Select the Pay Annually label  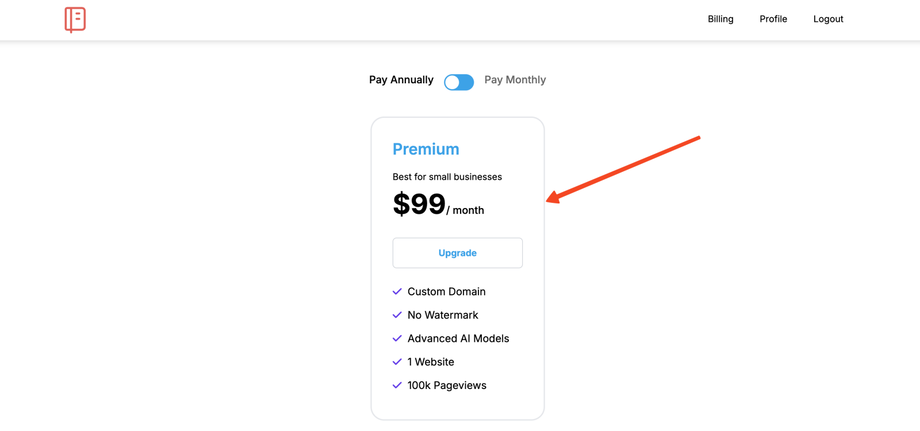pos(401,80)
